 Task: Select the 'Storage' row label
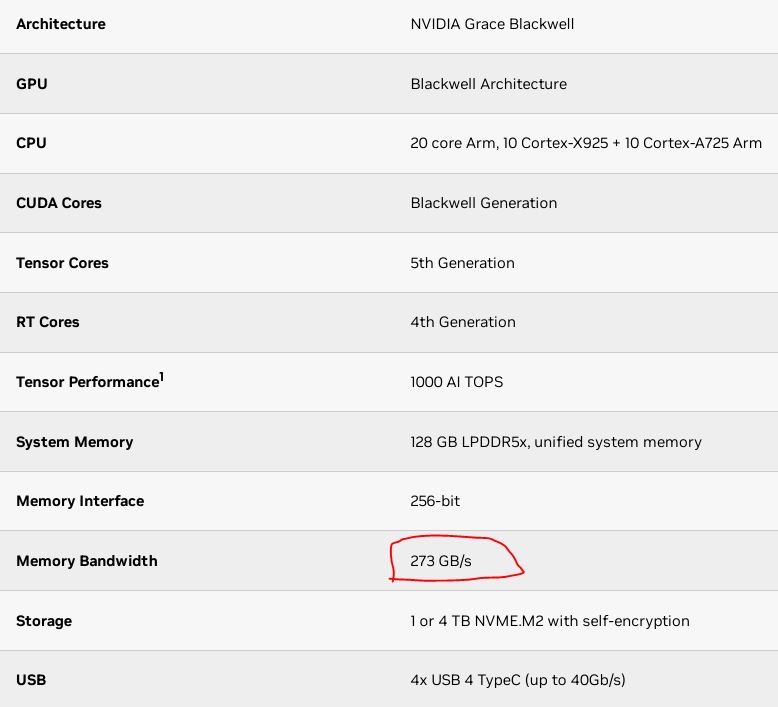(x=44, y=621)
